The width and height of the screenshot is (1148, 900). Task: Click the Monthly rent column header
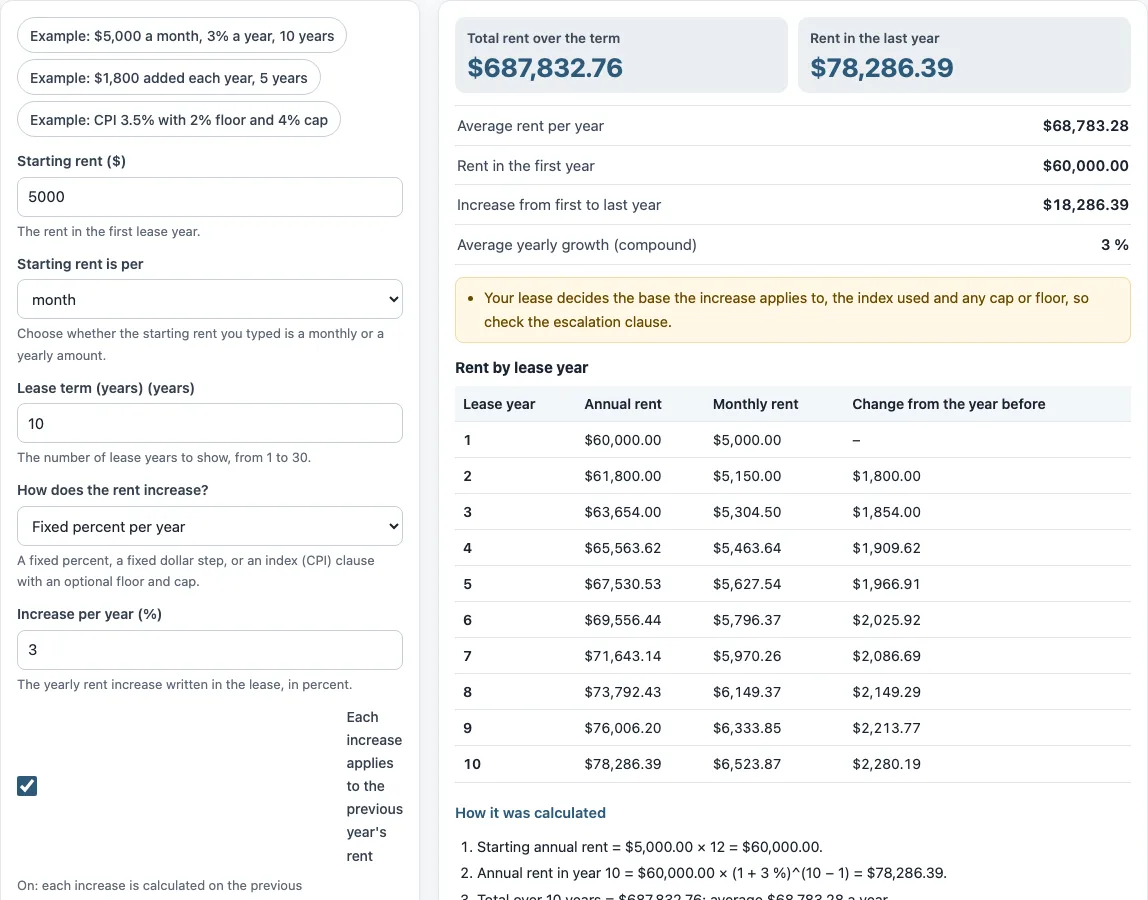pos(756,404)
